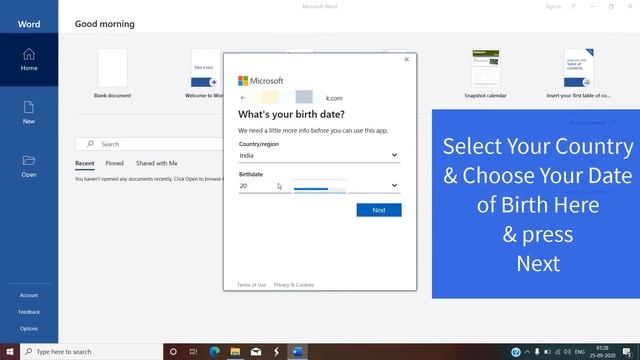Image resolution: width=640 pixels, height=360 pixels.
Task: Click the search magnifier icon in Word
Action: tap(90, 144)
